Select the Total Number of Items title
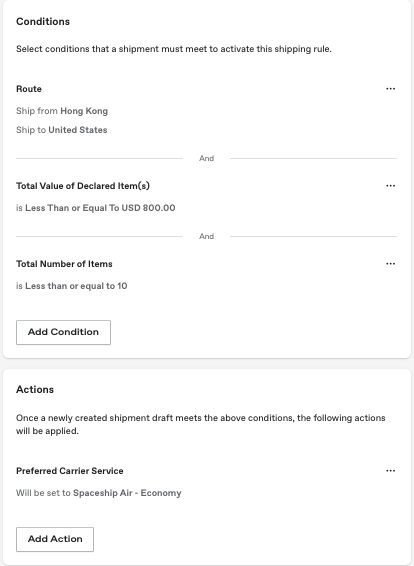414x566 pixels. (x=64, y=264)
